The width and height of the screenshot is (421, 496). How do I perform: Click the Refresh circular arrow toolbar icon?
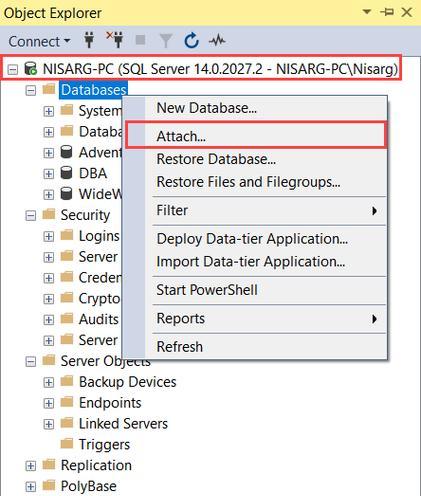tap(192, 41)
